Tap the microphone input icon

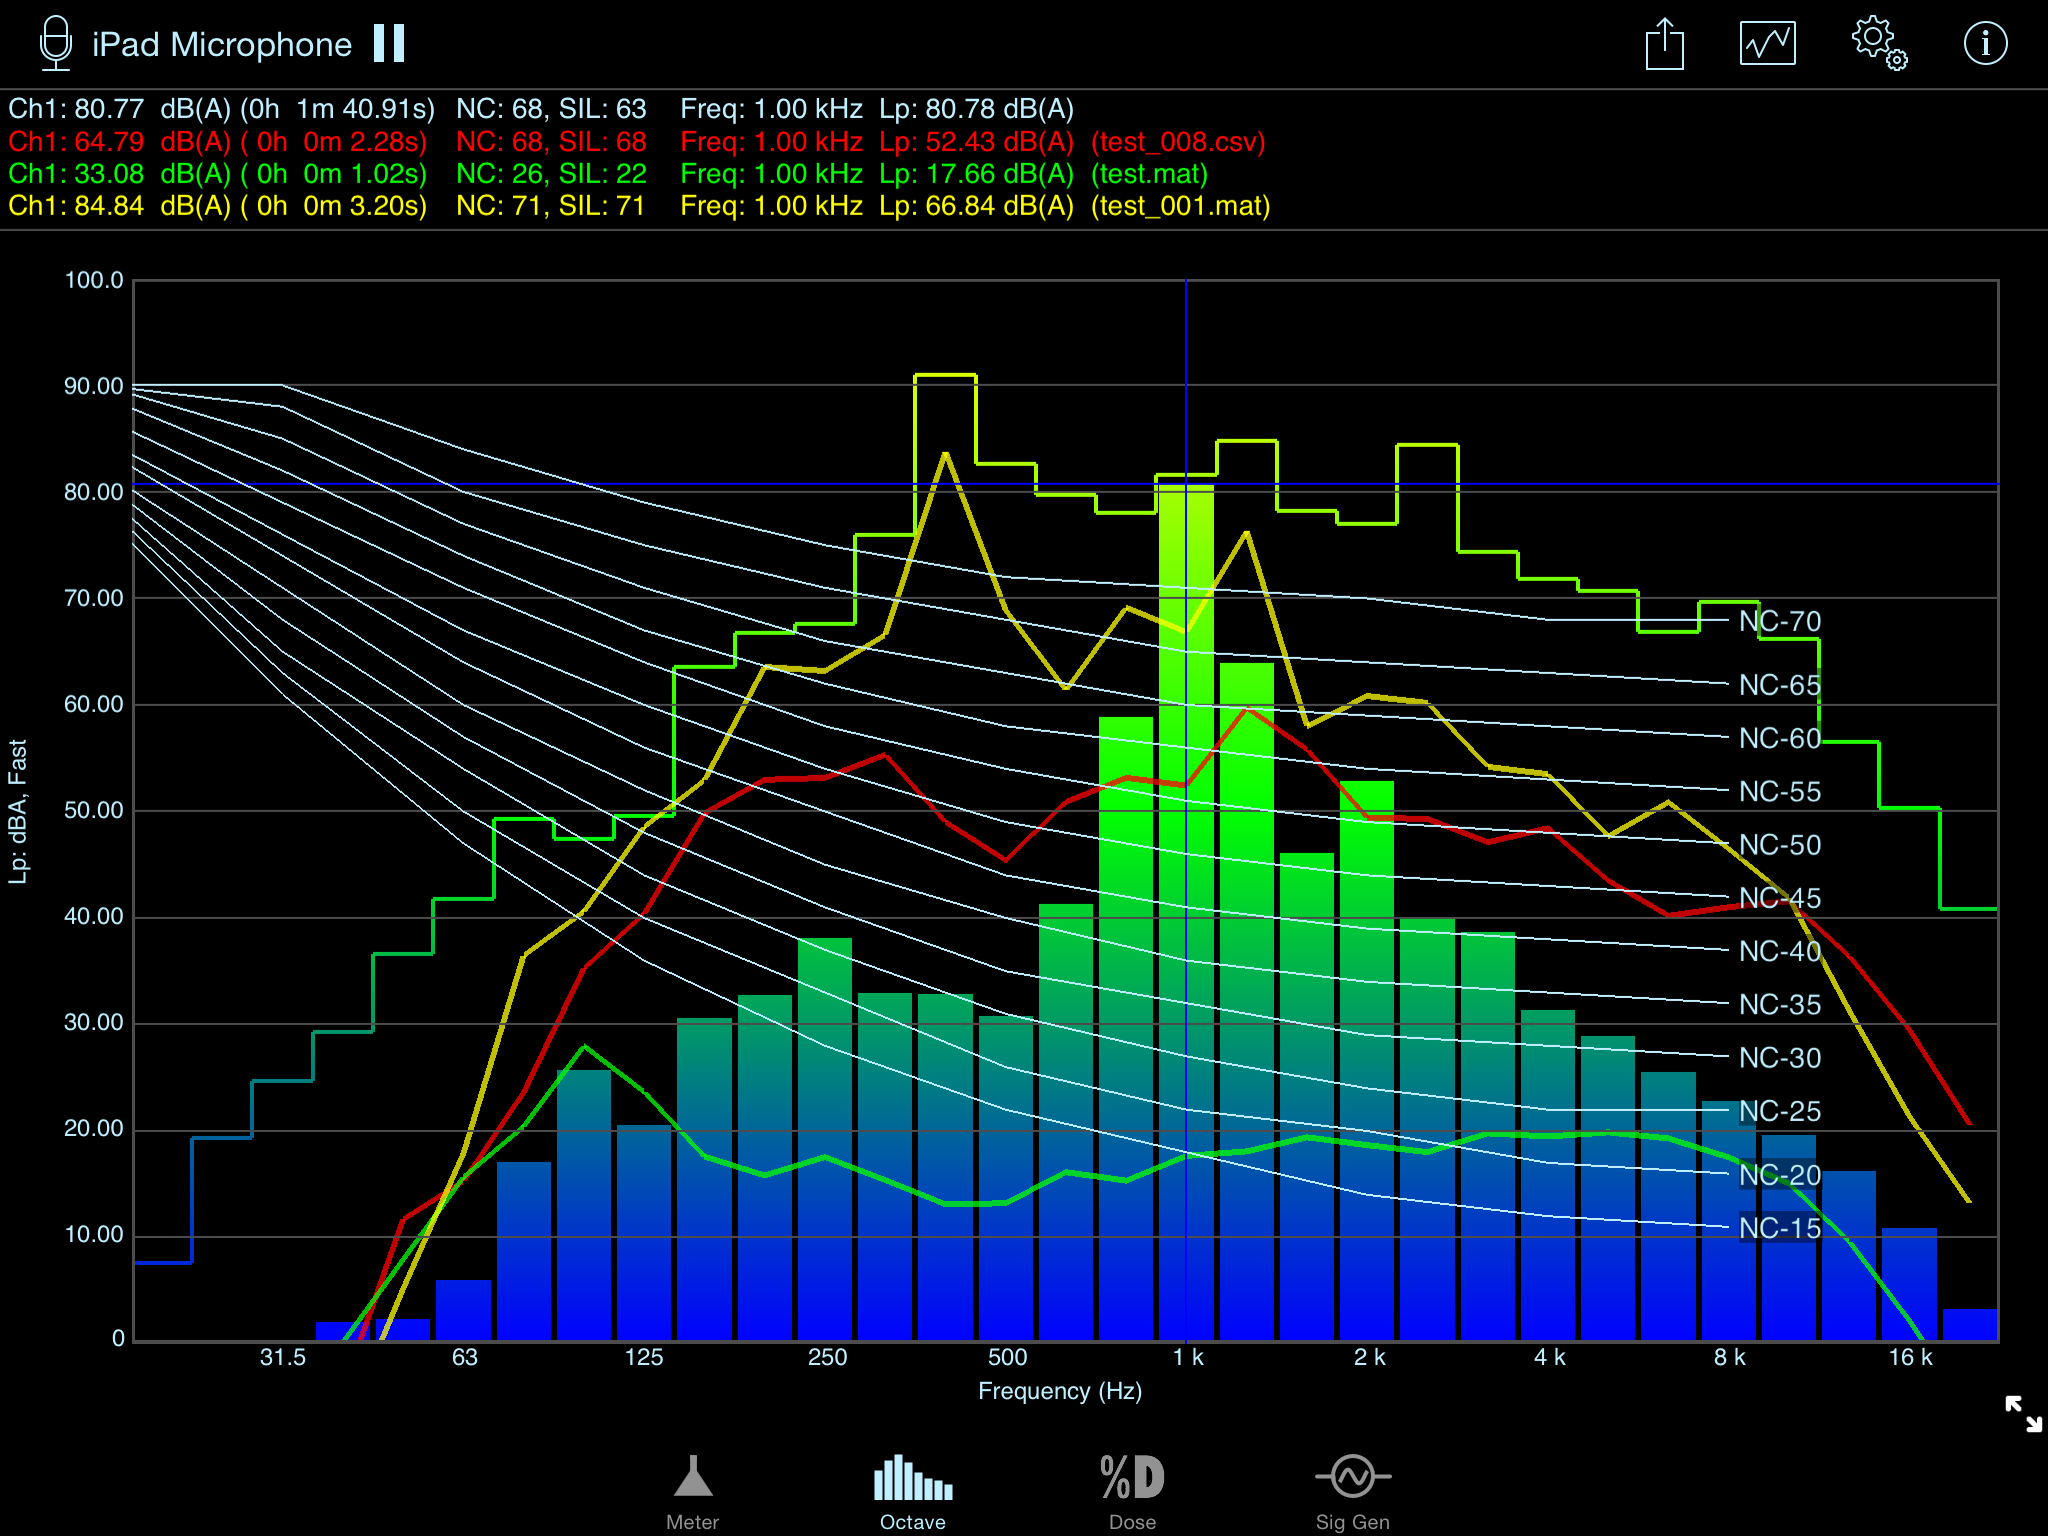pos(56,44)
